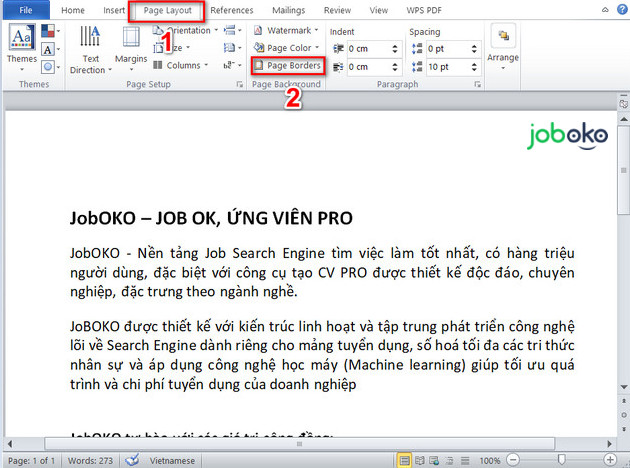Open the WPS PDF tab
Viewport: 630px width, 468px height.
tap(424, 10)
